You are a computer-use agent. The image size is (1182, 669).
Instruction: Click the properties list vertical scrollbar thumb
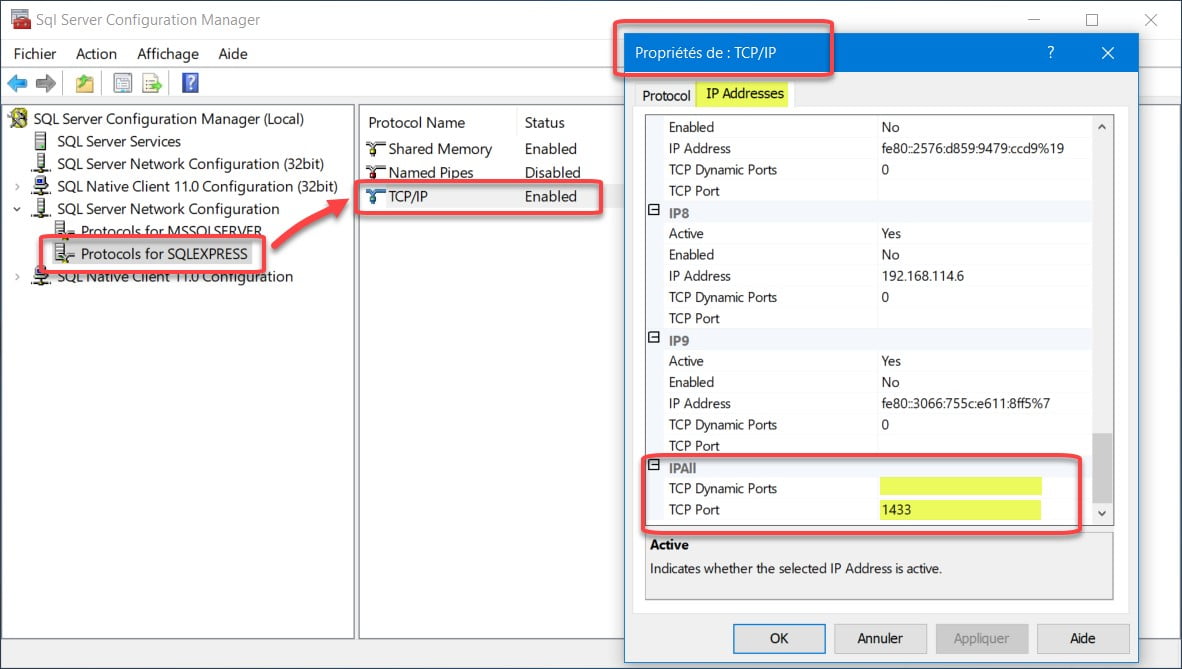click(x=1102, y=467)
